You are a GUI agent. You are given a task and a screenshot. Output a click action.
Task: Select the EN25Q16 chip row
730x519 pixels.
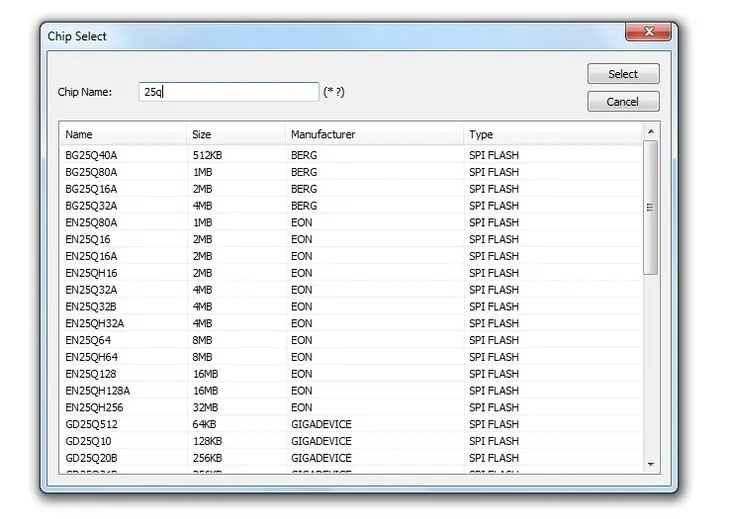pos(351,239)
